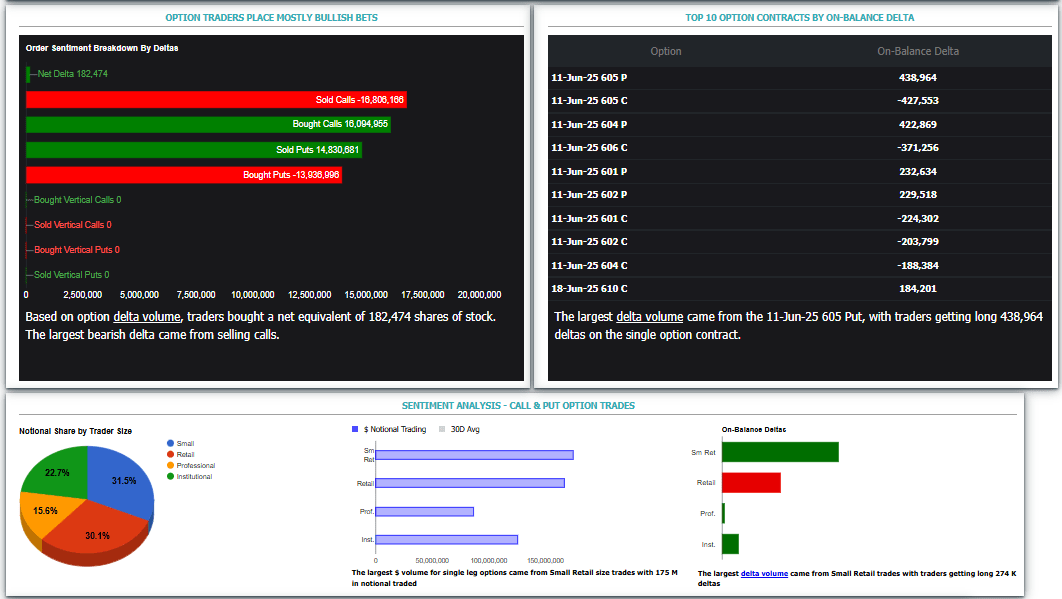This screenshot has width=1062, height=599.
Task: Click the orange Professional legend swatch
Action: 171,466
